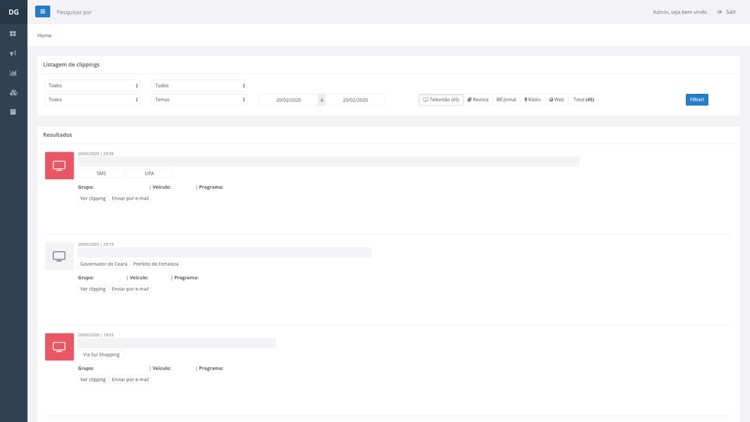The height and width of the screenshot is (422, 750).
Task: Click the start date field 20/02/2020
Action: pyautogui.click(x=288, y=100)
